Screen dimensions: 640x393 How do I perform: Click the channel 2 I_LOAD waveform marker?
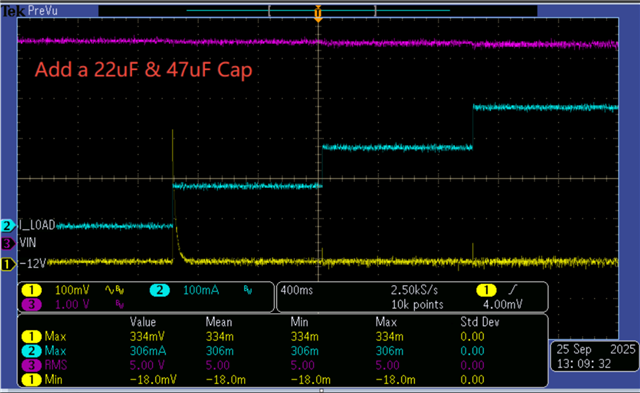coord(8,226)
